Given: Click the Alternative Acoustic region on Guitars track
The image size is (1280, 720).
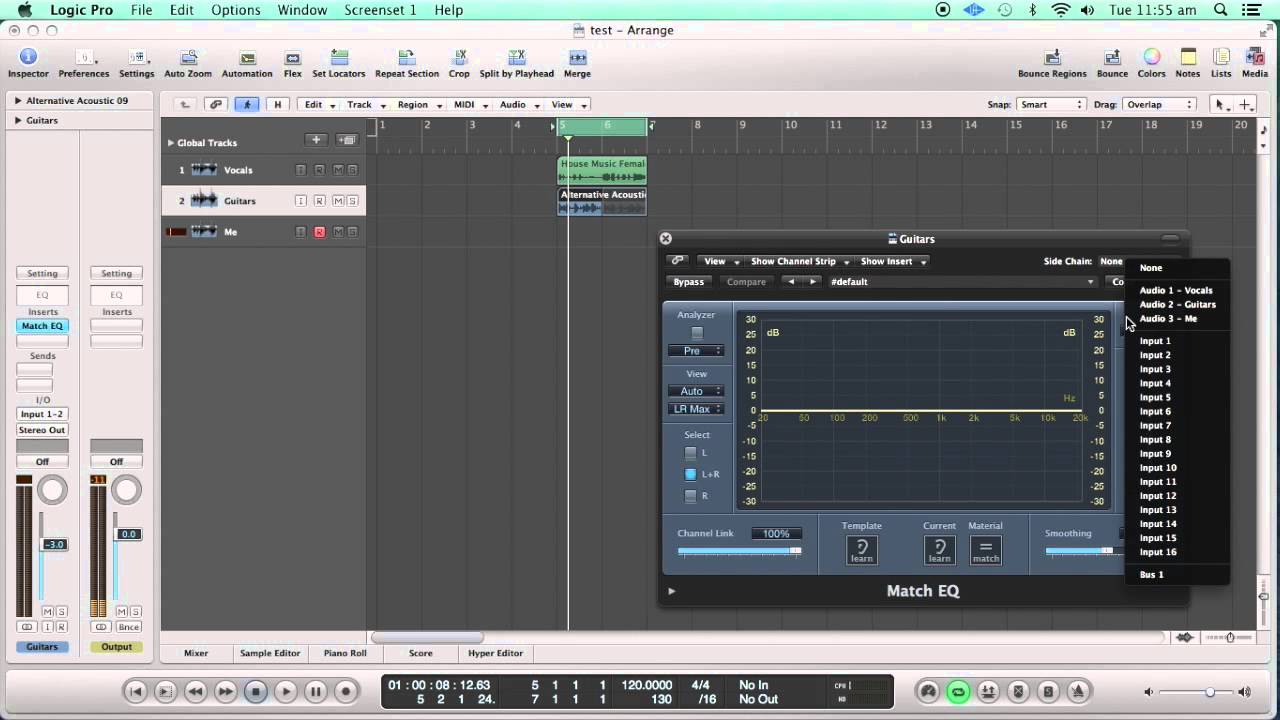Looking at the screenshot, I should (602, 201).
